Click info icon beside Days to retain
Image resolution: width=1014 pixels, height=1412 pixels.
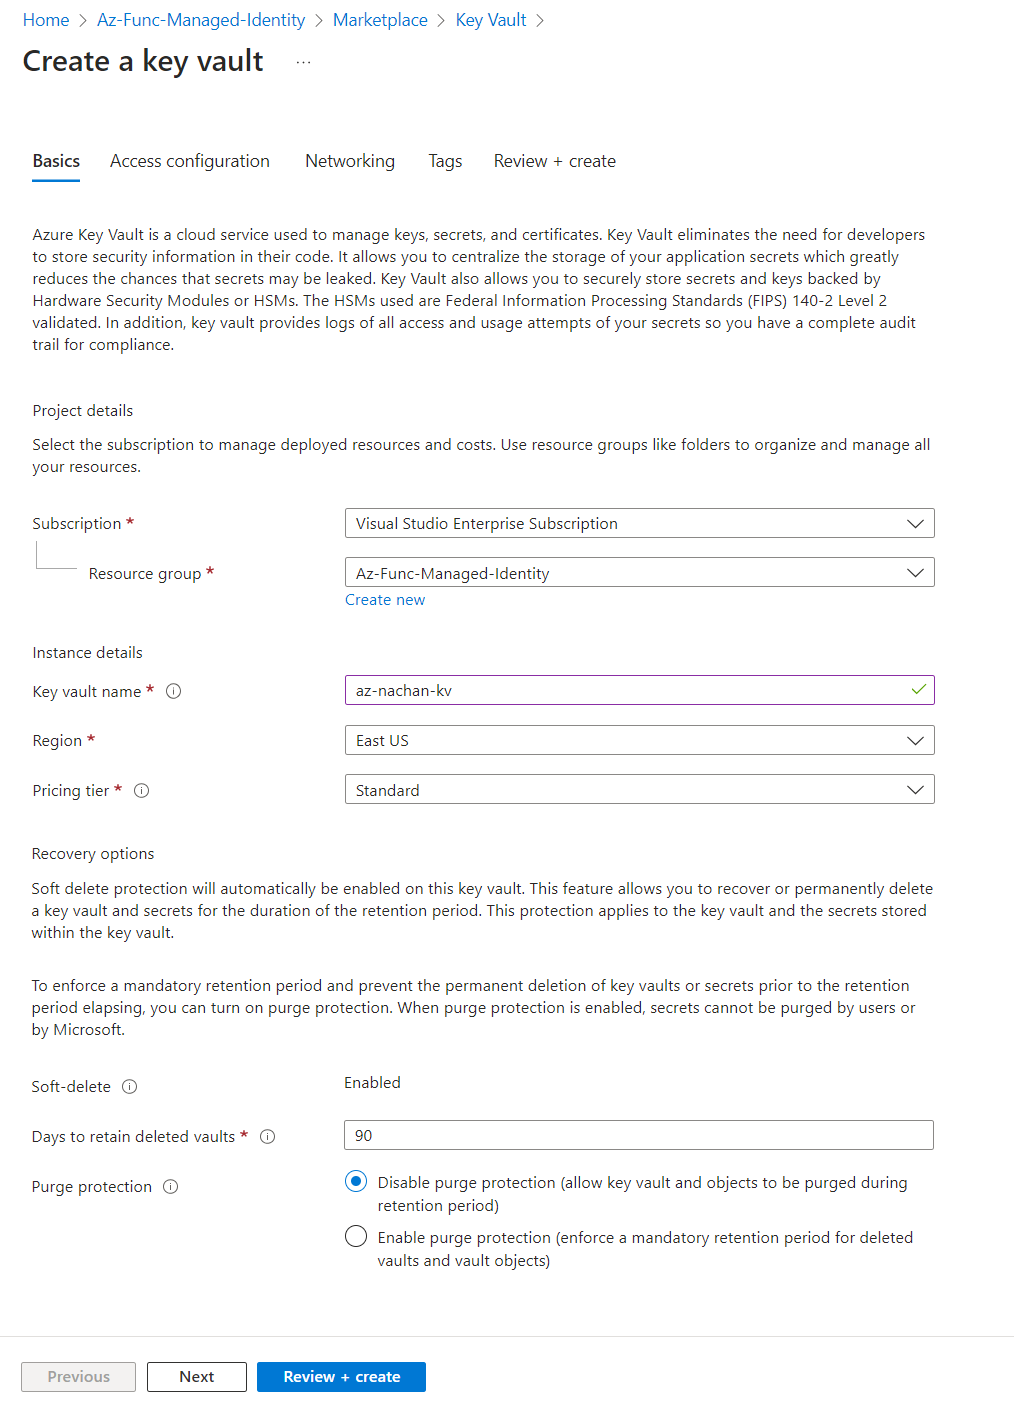(x=268, y=1137)
